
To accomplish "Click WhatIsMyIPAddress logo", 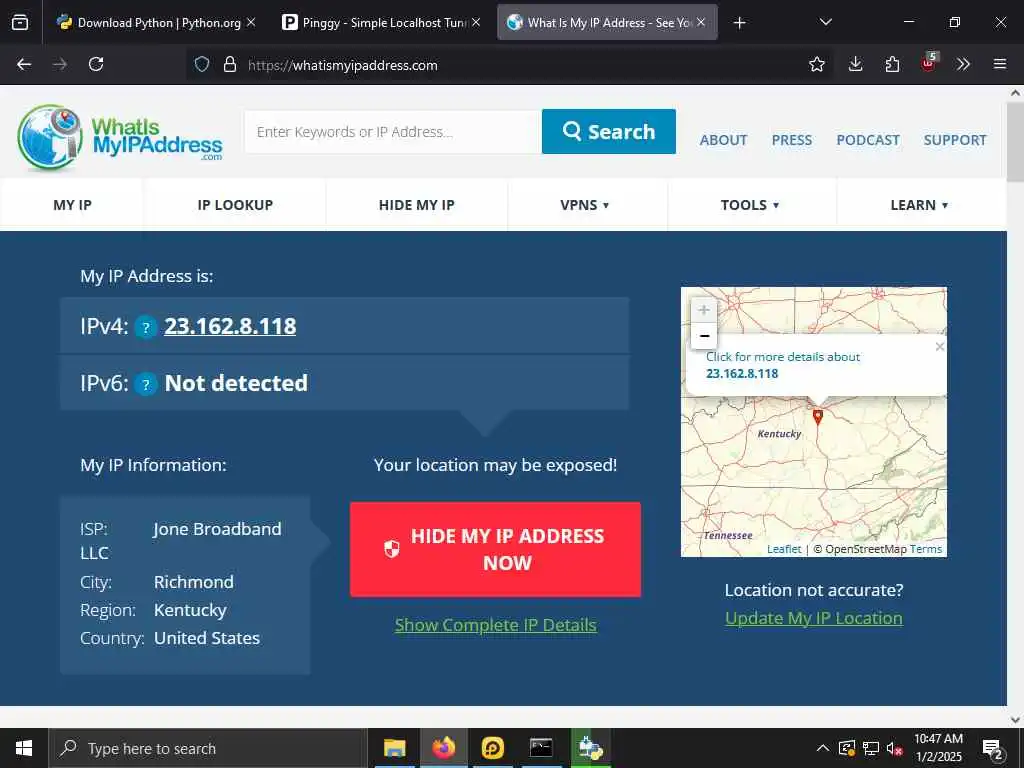I will coord(120,138).
